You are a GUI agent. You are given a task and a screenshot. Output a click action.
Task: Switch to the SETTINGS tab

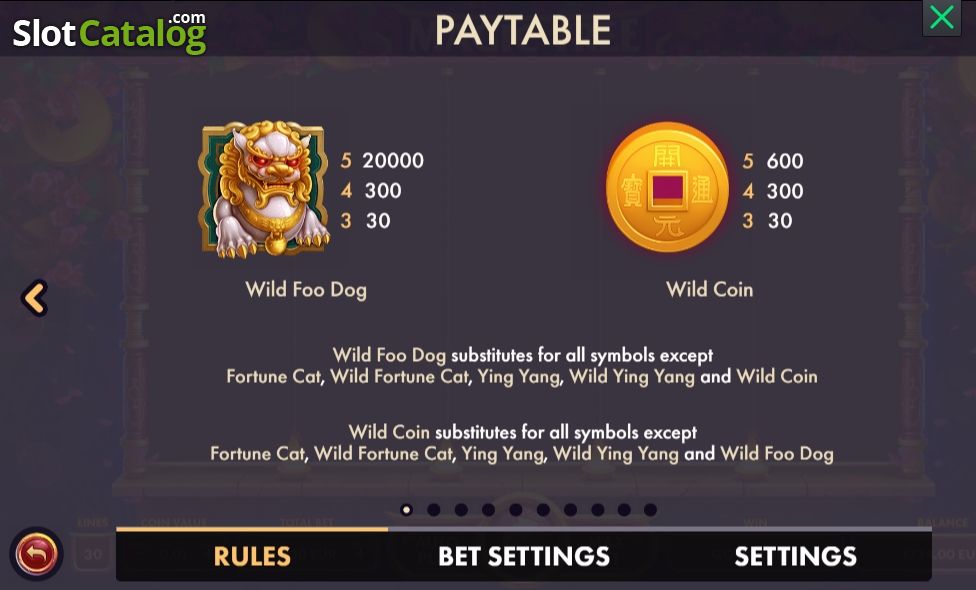[x=795, y=555]
